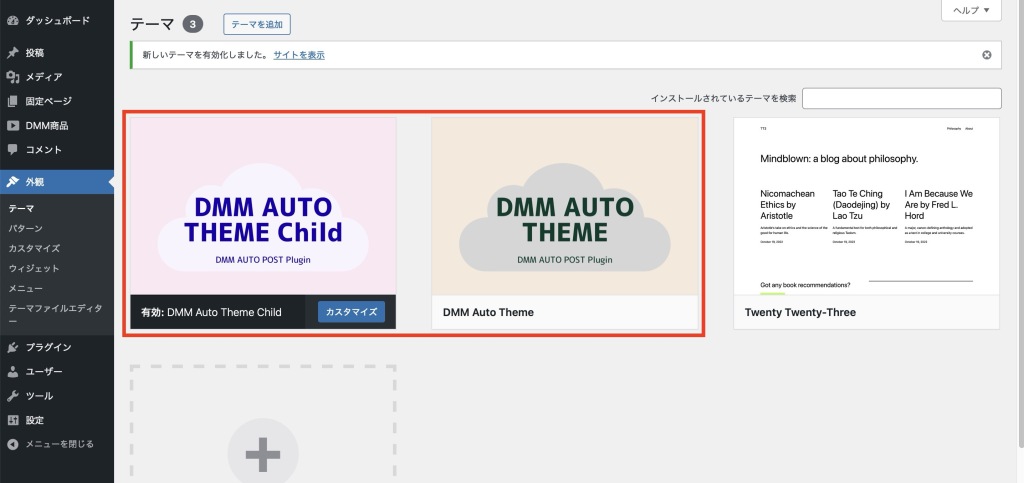The width and height of the screenshot is (1024, 483).
Task: Open the メディア menu label
Action: [44, 77]
